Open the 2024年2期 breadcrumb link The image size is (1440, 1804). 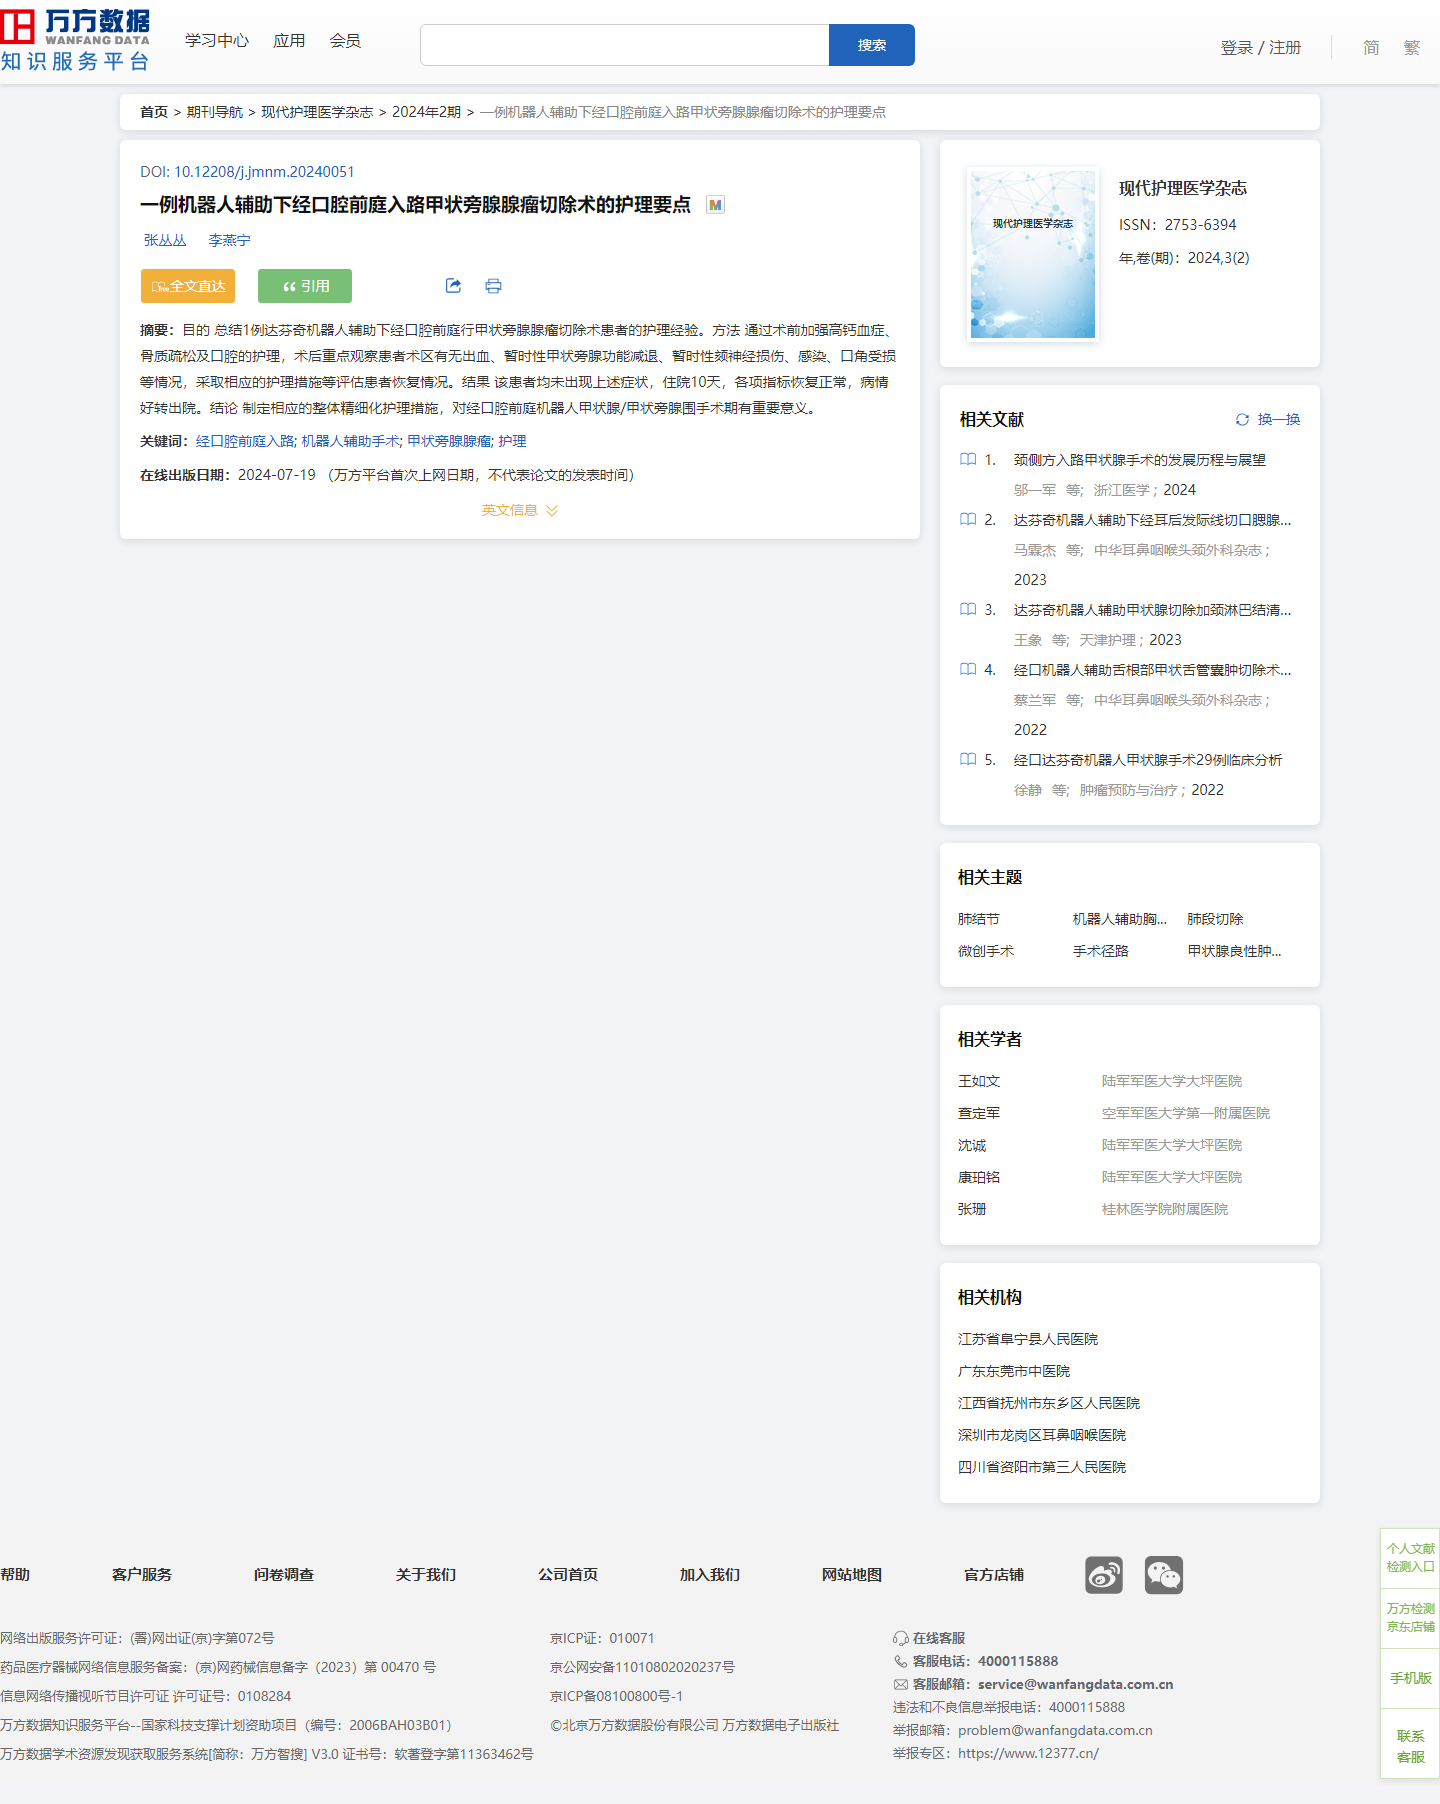coord(427,112)
